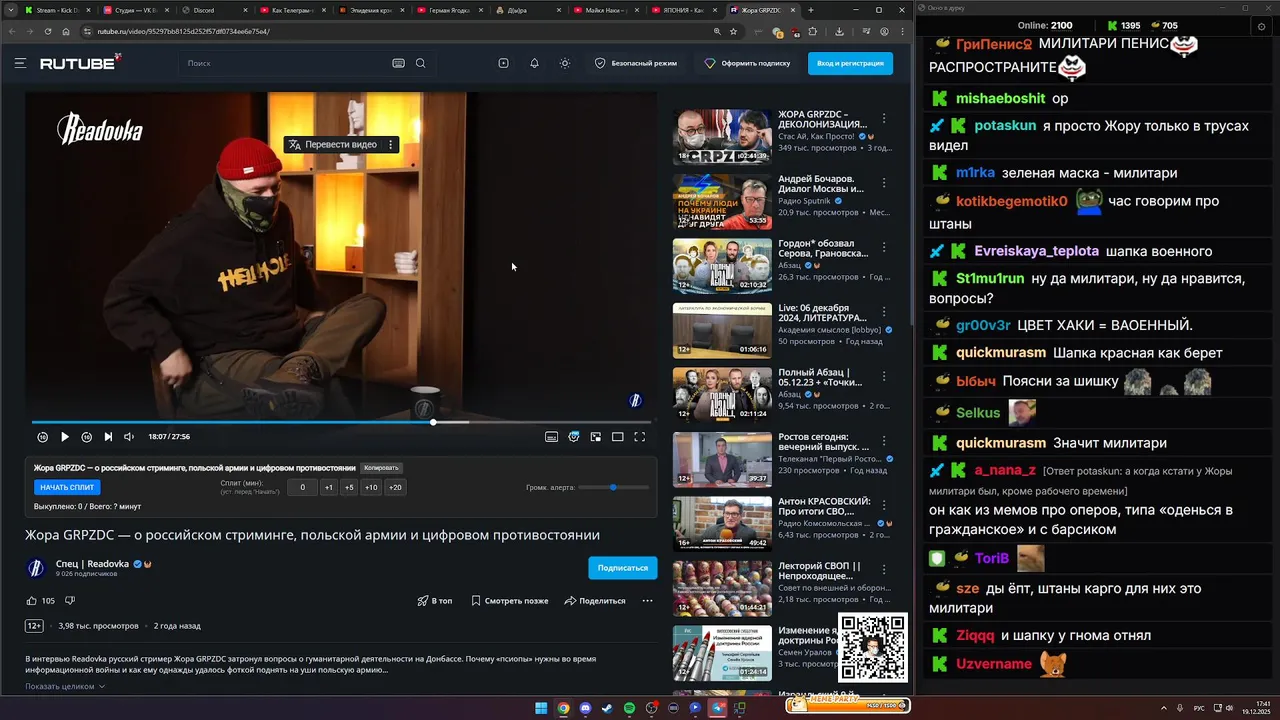Click Вход и регистрация
This screenshot has width=1280, height=720.
(850, 63)
